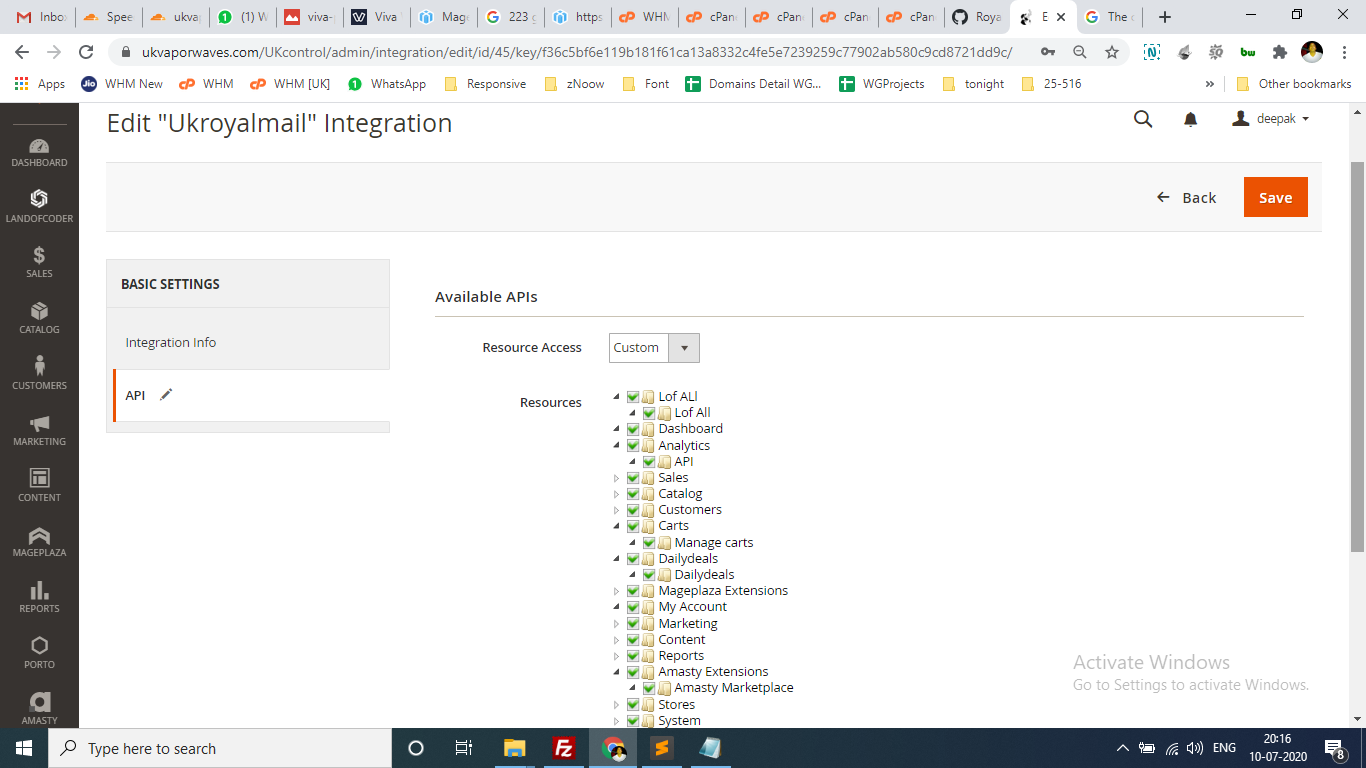The height and width of the screenshot is (768, 1366).
Task: Open the Mageplaza sidebar menu
Action: tap(39, 541)
